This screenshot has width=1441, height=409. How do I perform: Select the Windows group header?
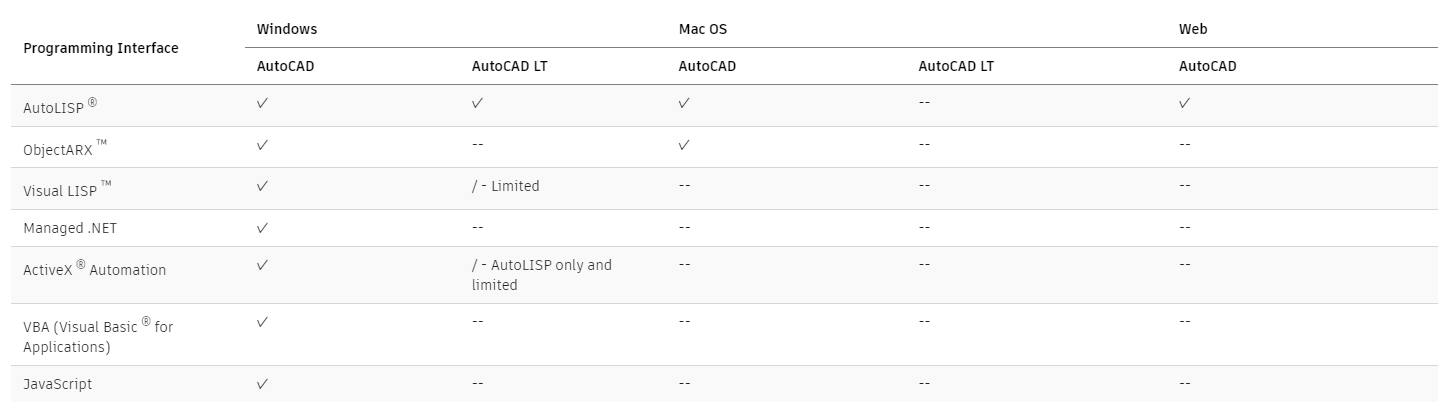click(x=287, y=29)
